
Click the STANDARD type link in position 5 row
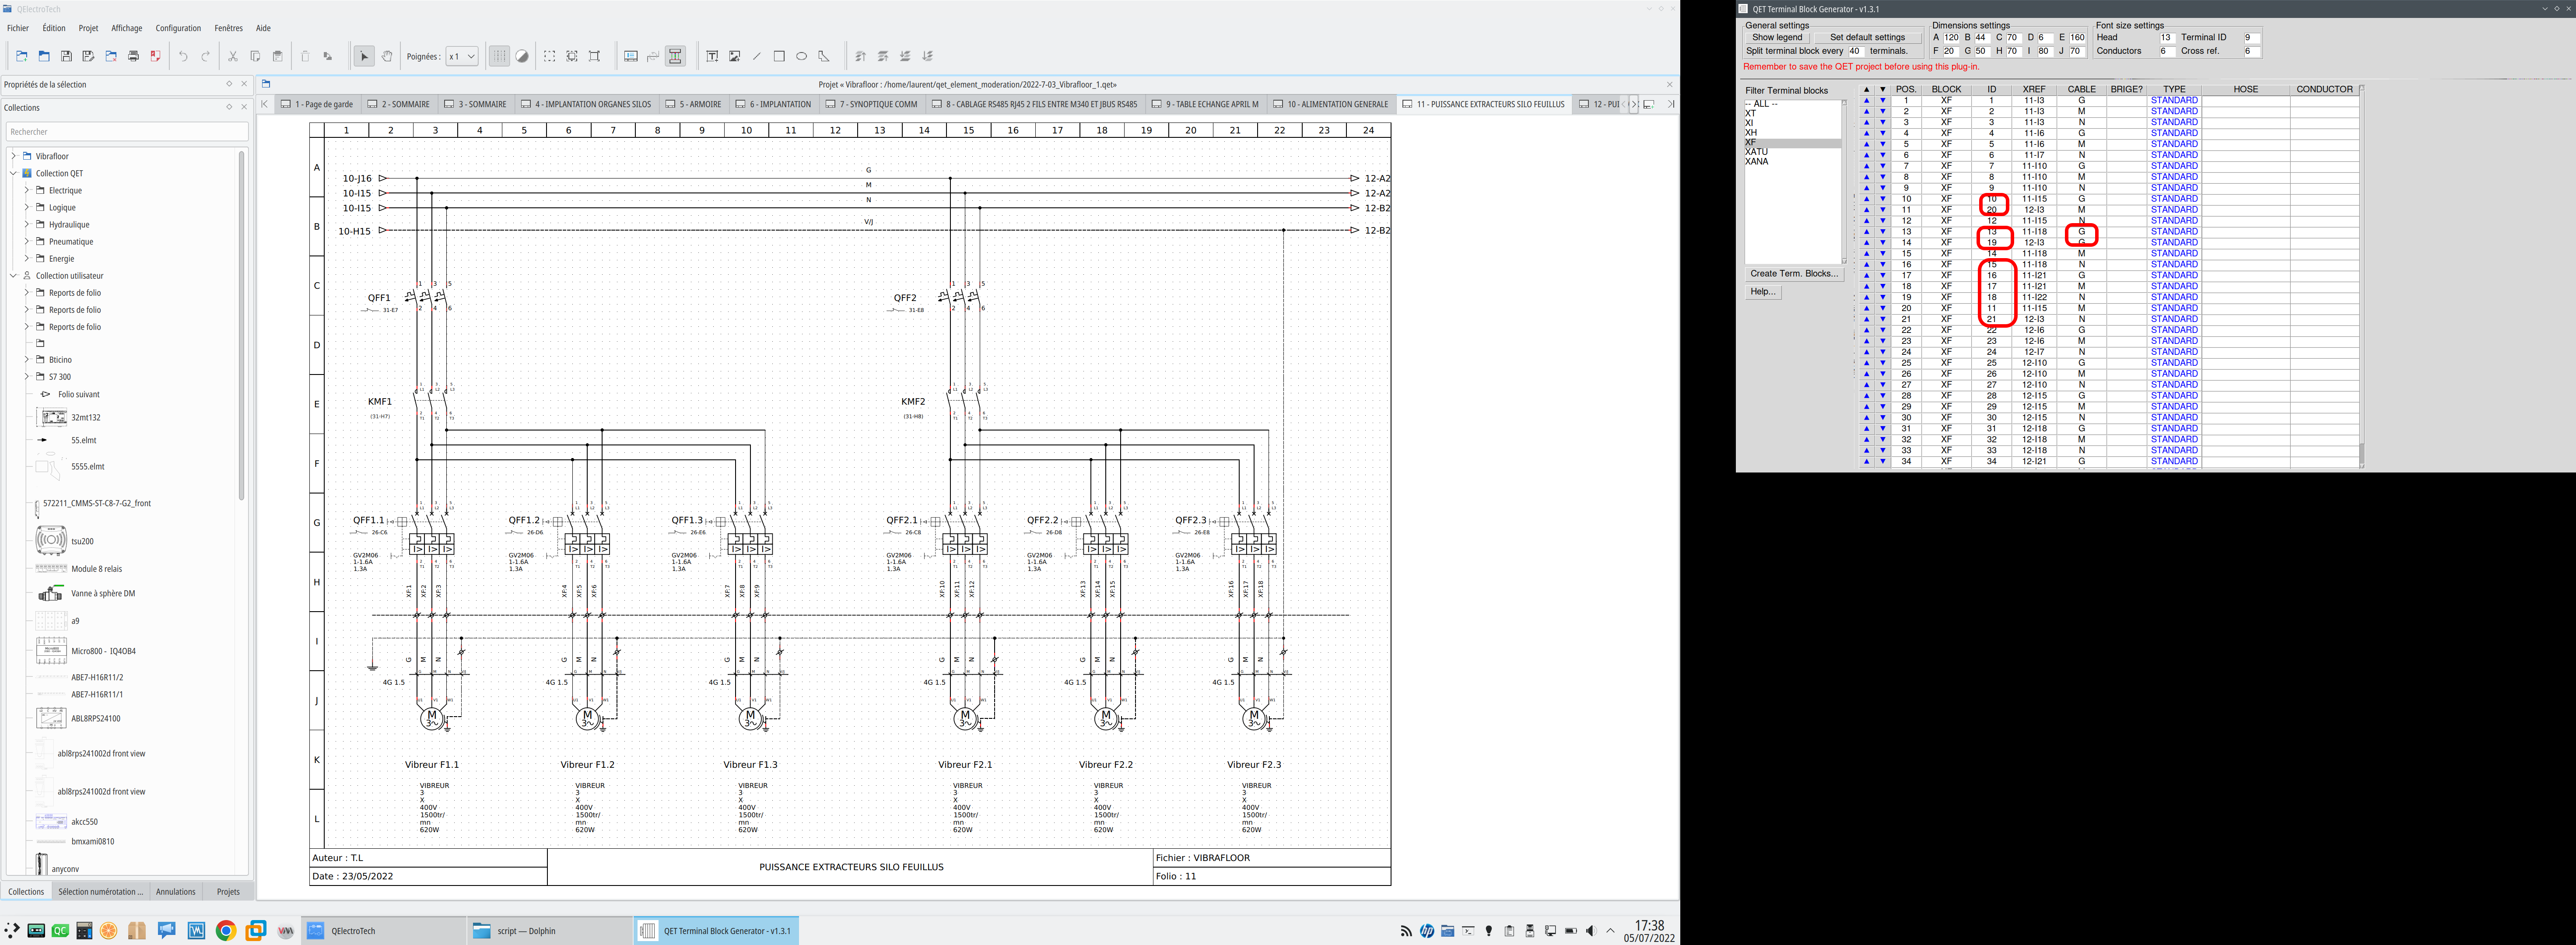(x=2174, y=144)
